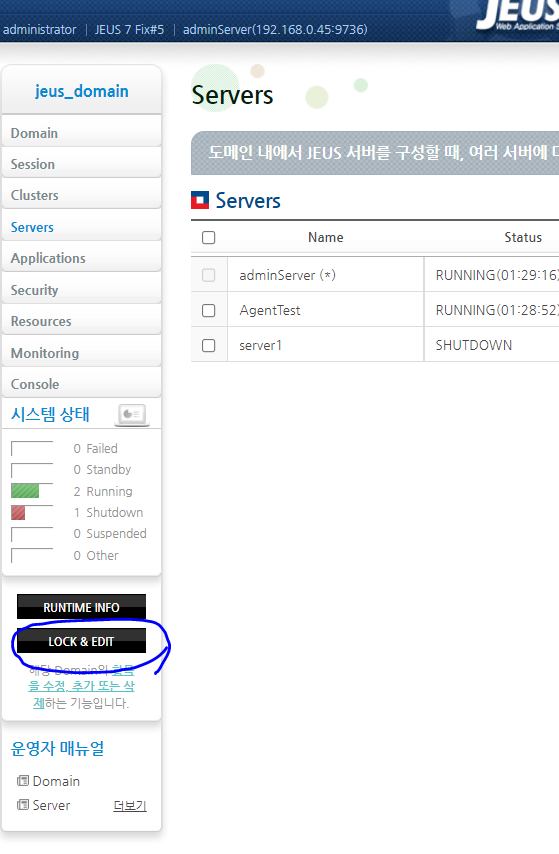Click the Server manual book icon
The width and height of the screenshot is (559, 854).
click(x=23, y=805)
